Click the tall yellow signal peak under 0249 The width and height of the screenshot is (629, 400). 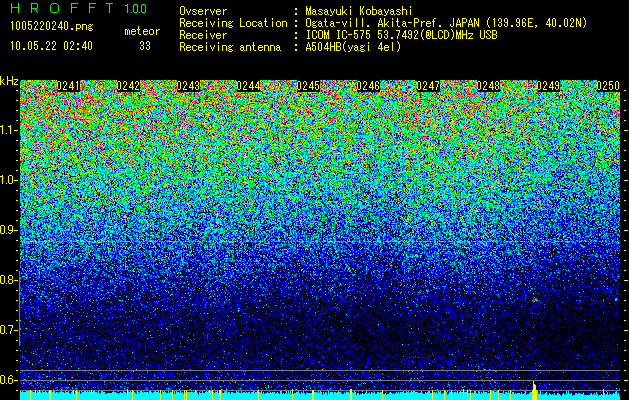point(534,390)
